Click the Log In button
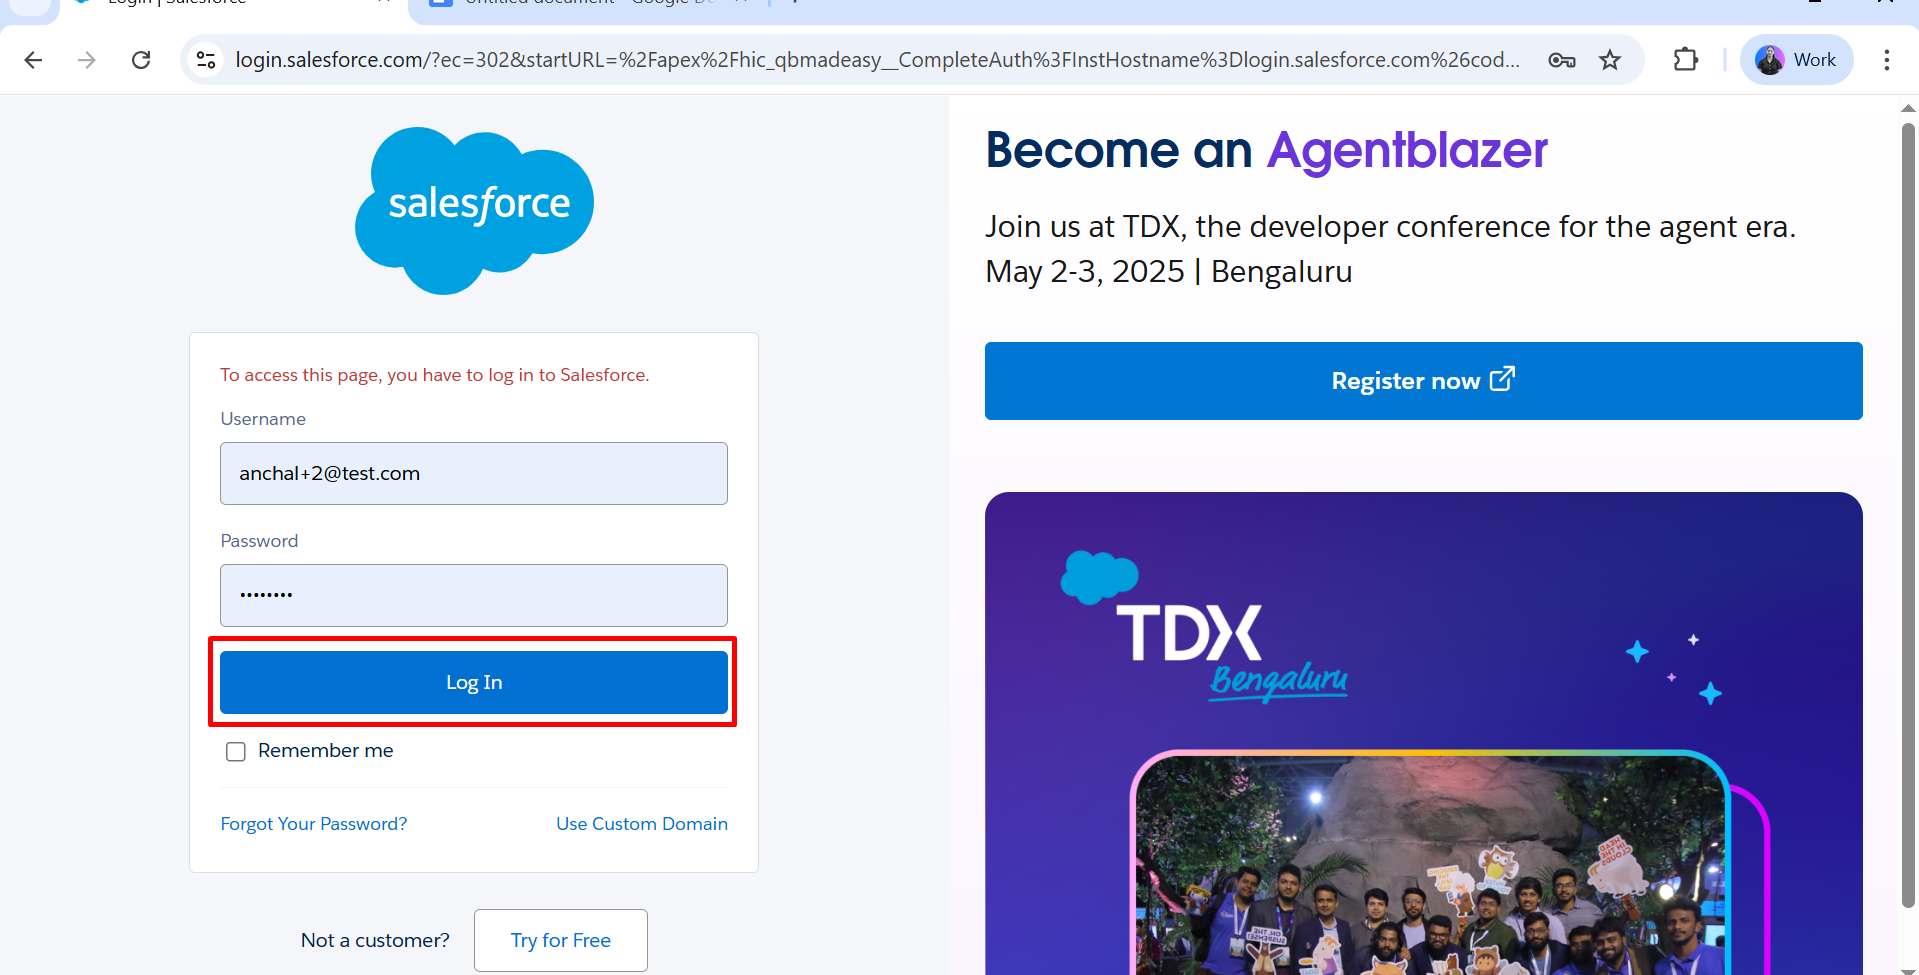Screen dimensions: 1919x975 [x=474, y=682]
